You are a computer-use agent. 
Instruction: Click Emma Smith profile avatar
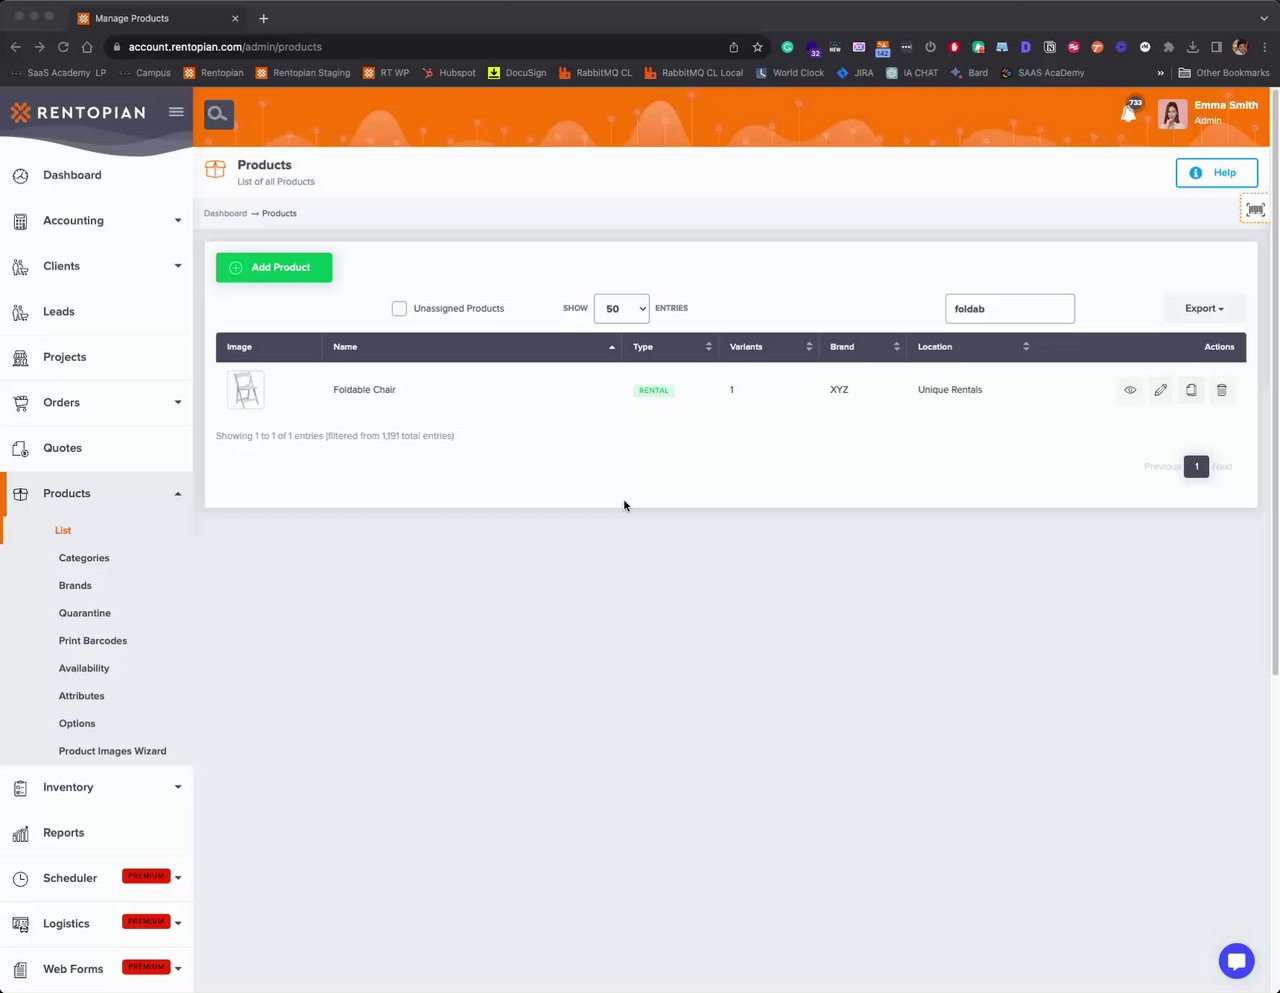point(1173,114)
